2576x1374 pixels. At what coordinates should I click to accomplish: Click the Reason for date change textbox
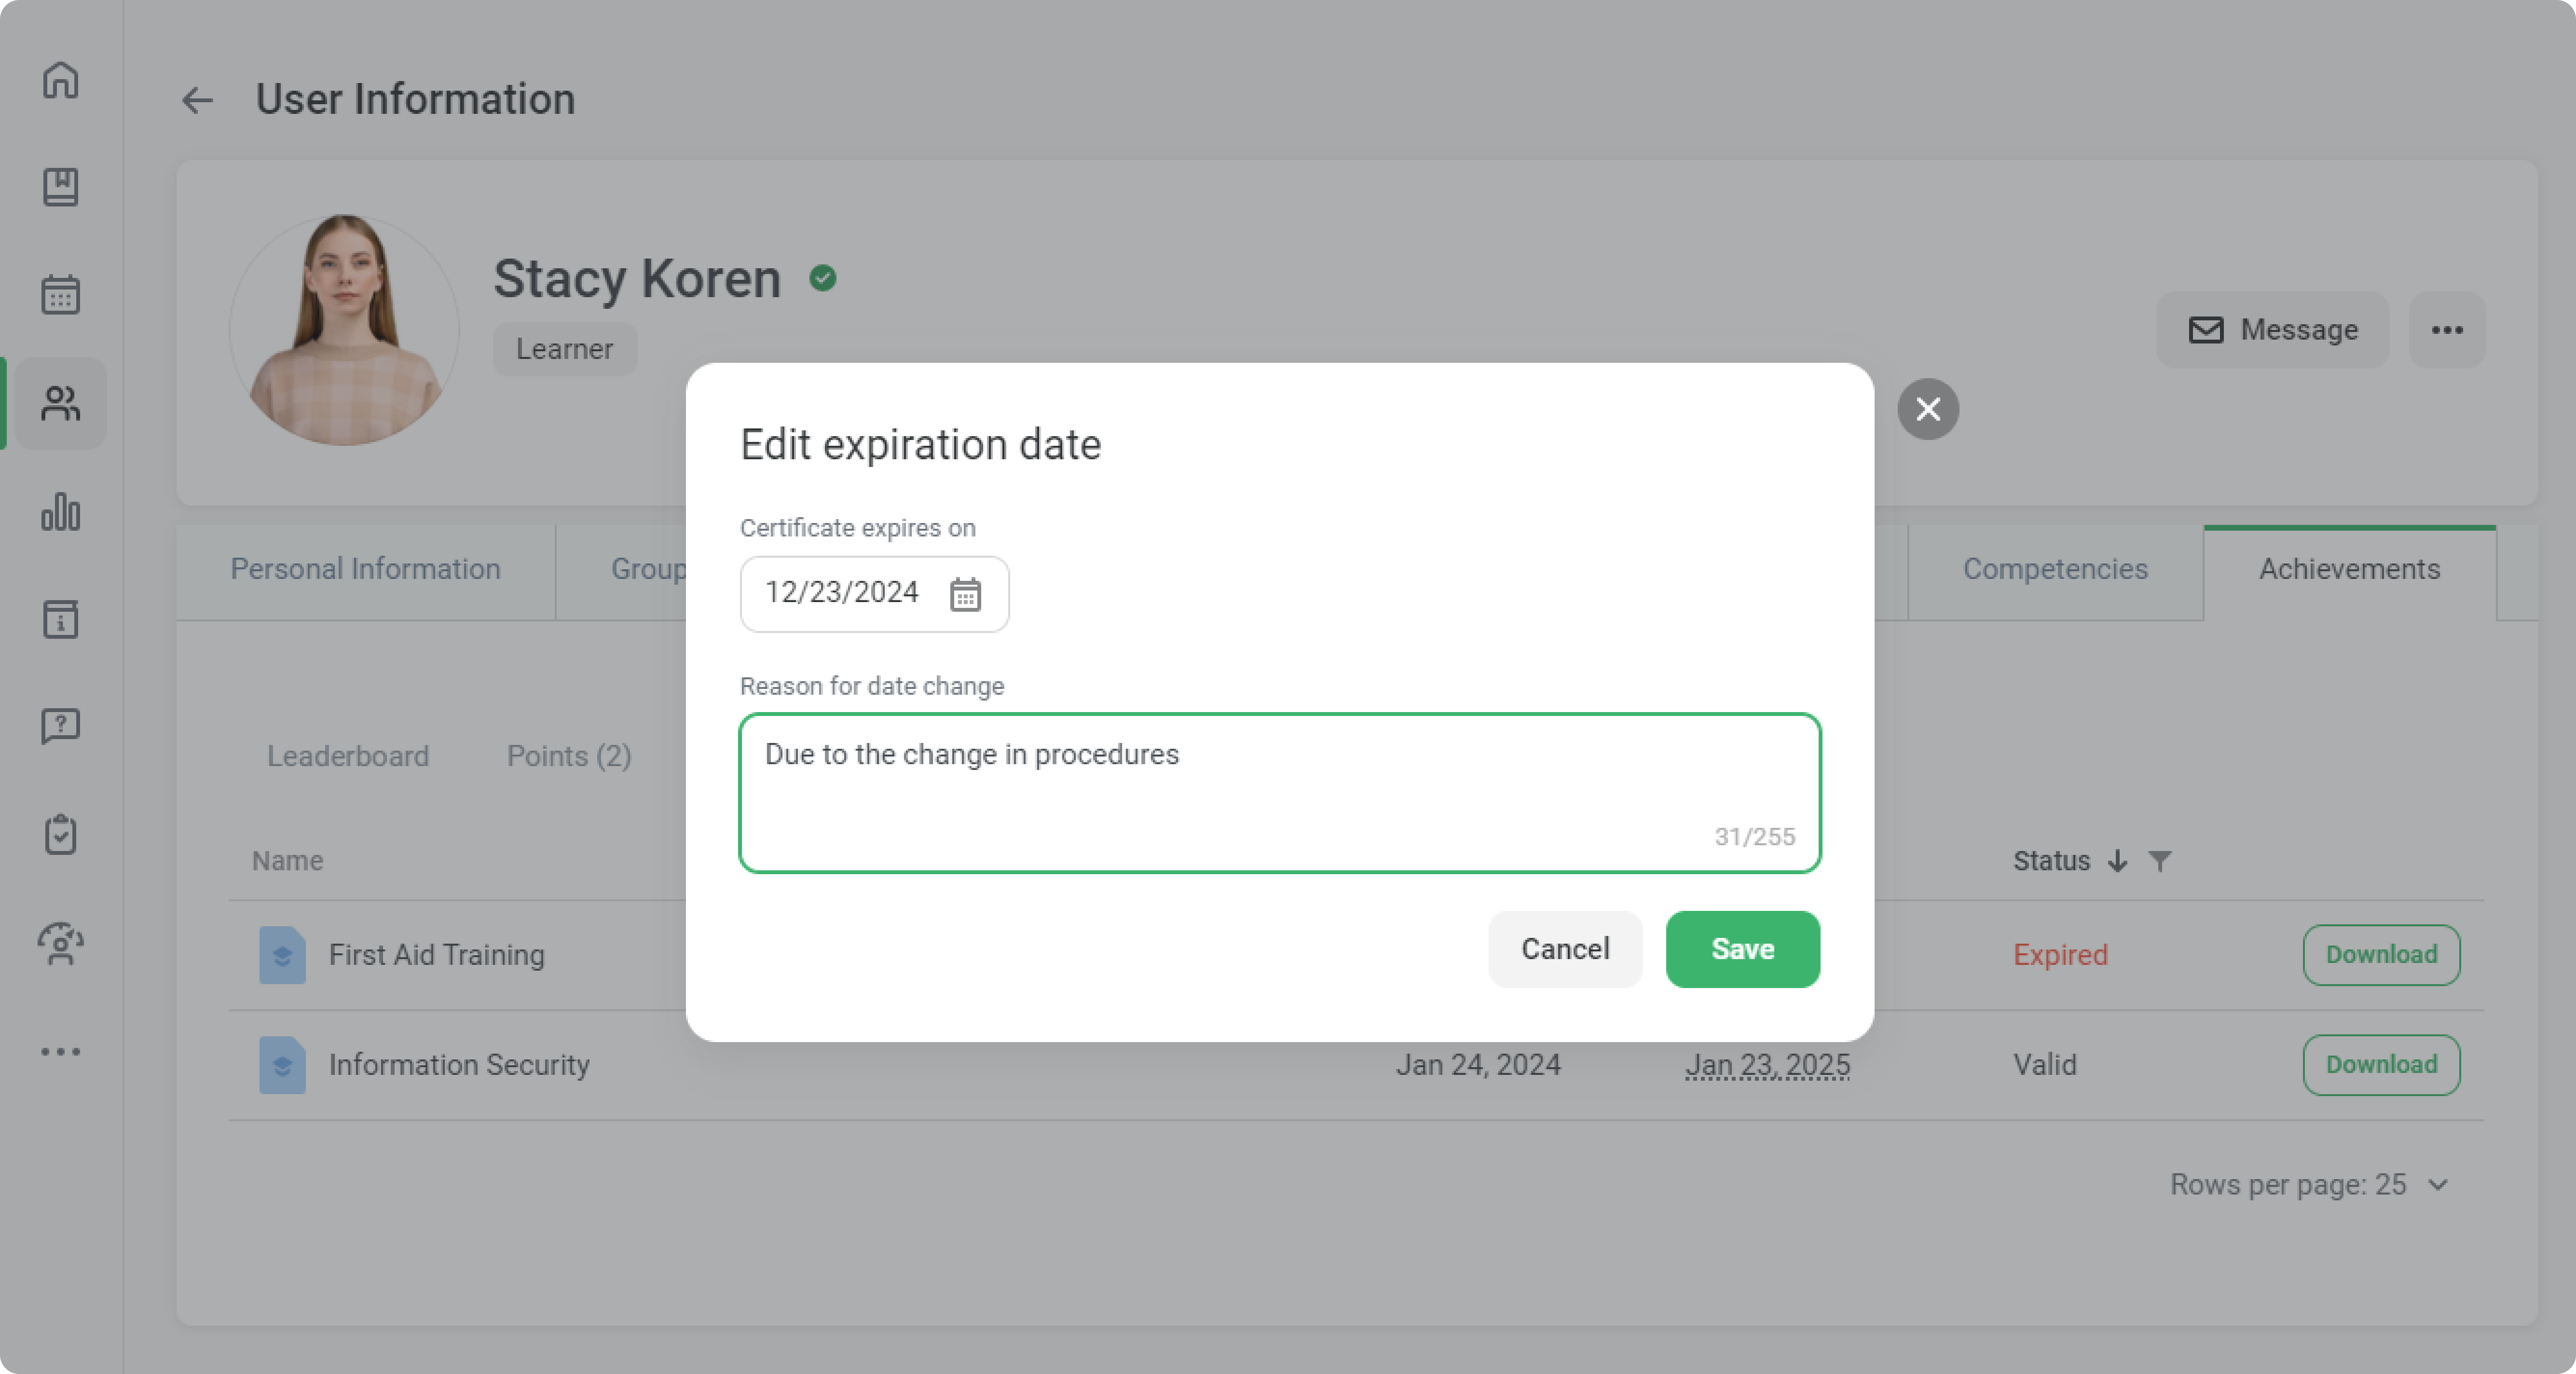[1279, 792]
